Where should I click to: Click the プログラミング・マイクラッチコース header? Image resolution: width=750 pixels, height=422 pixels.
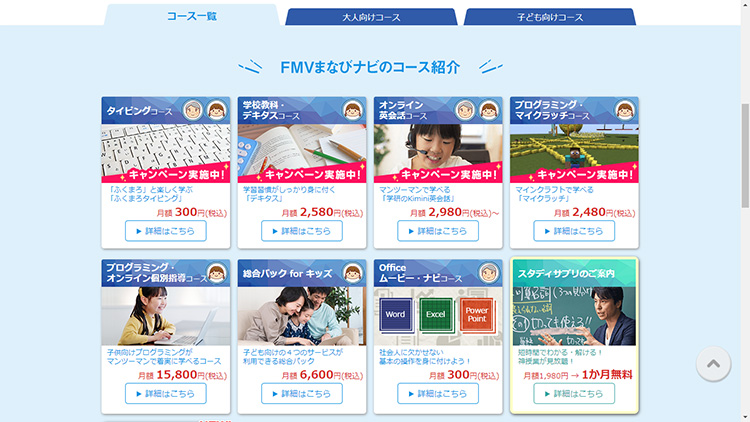click(x=574, y=111)
